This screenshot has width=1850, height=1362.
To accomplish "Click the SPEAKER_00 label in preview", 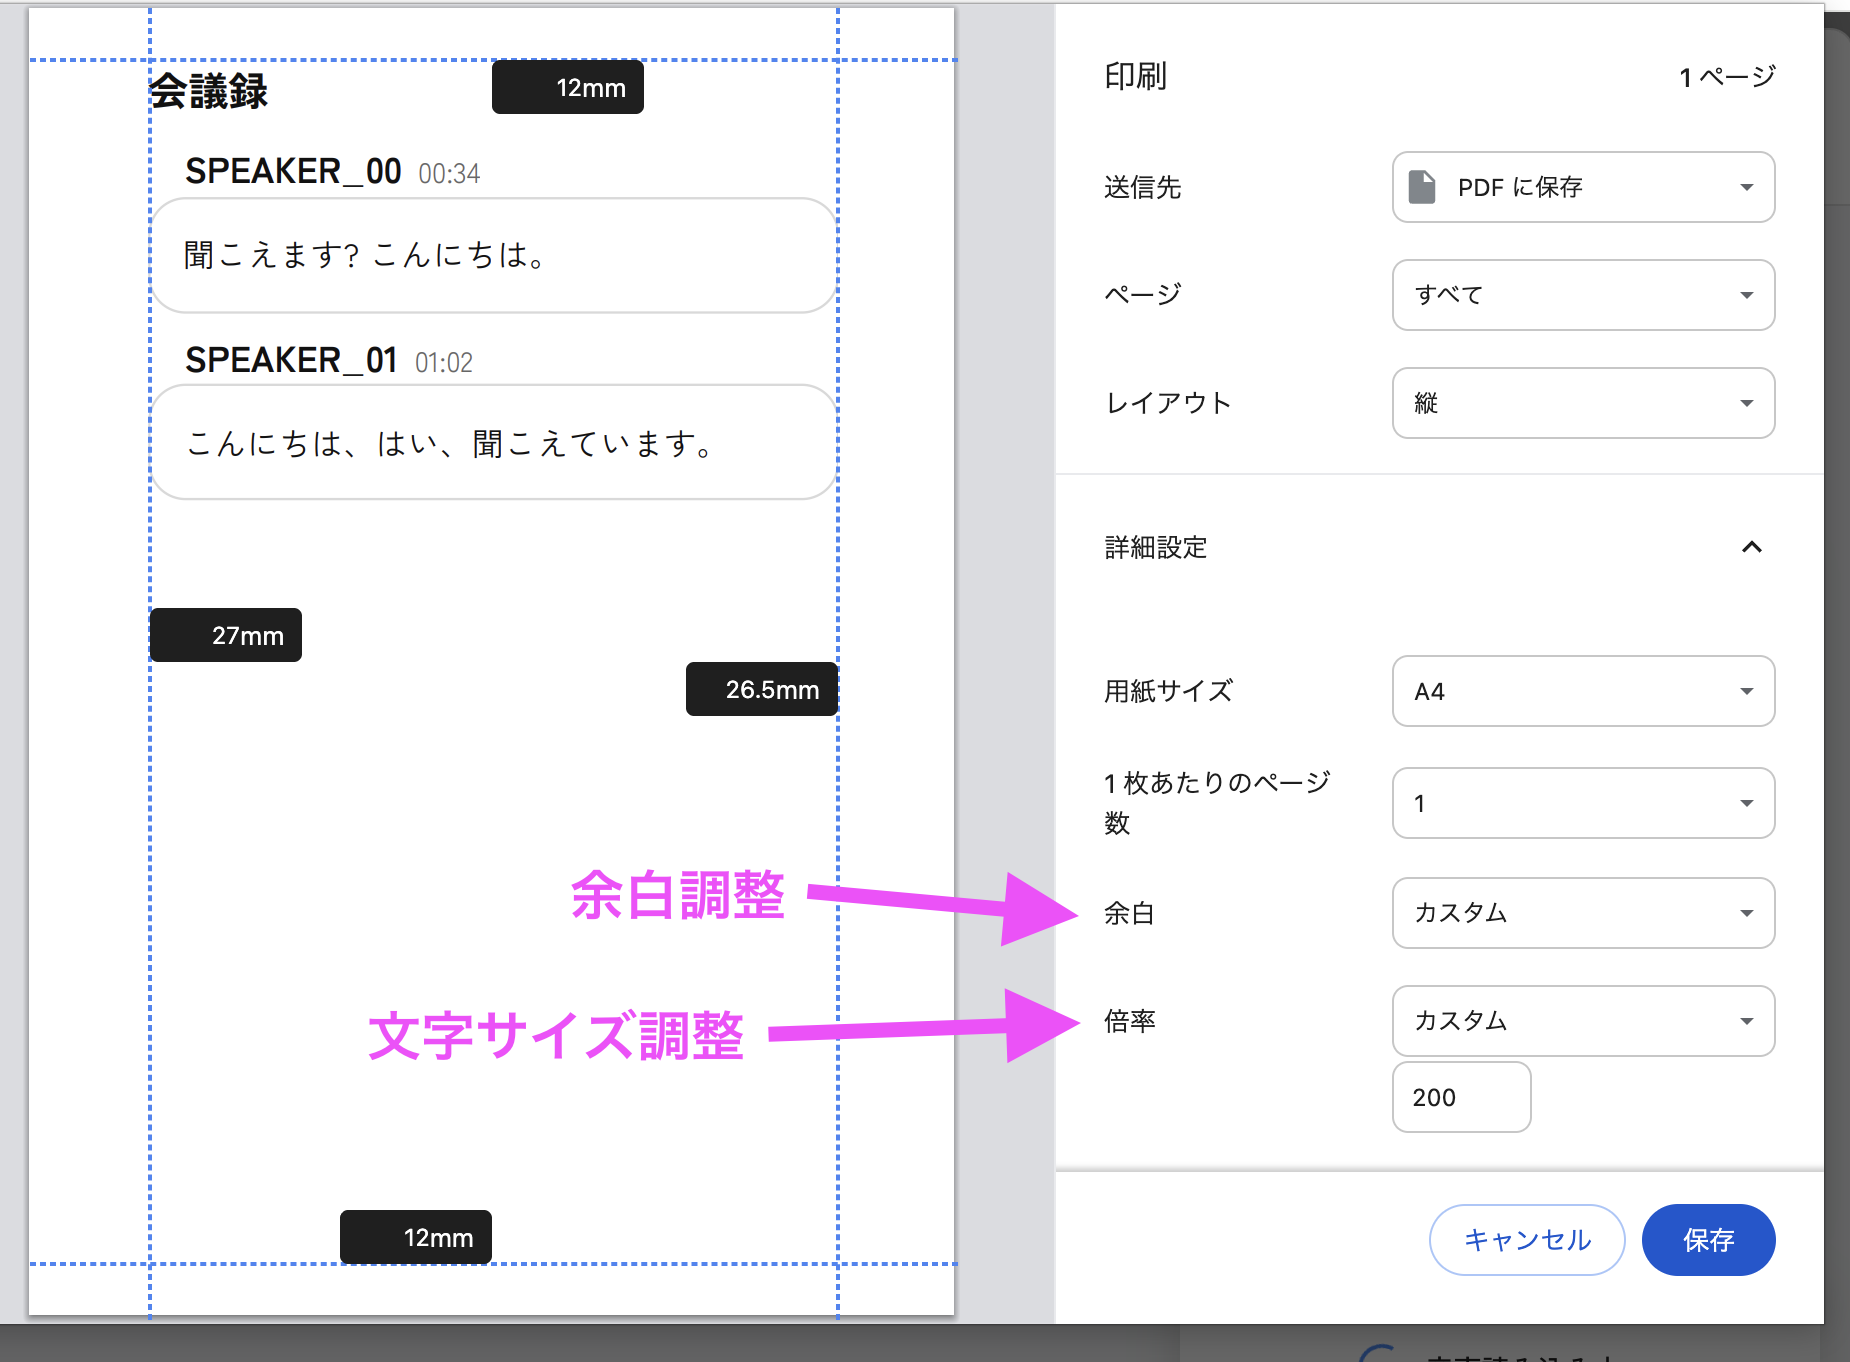I will click(293, 171).
